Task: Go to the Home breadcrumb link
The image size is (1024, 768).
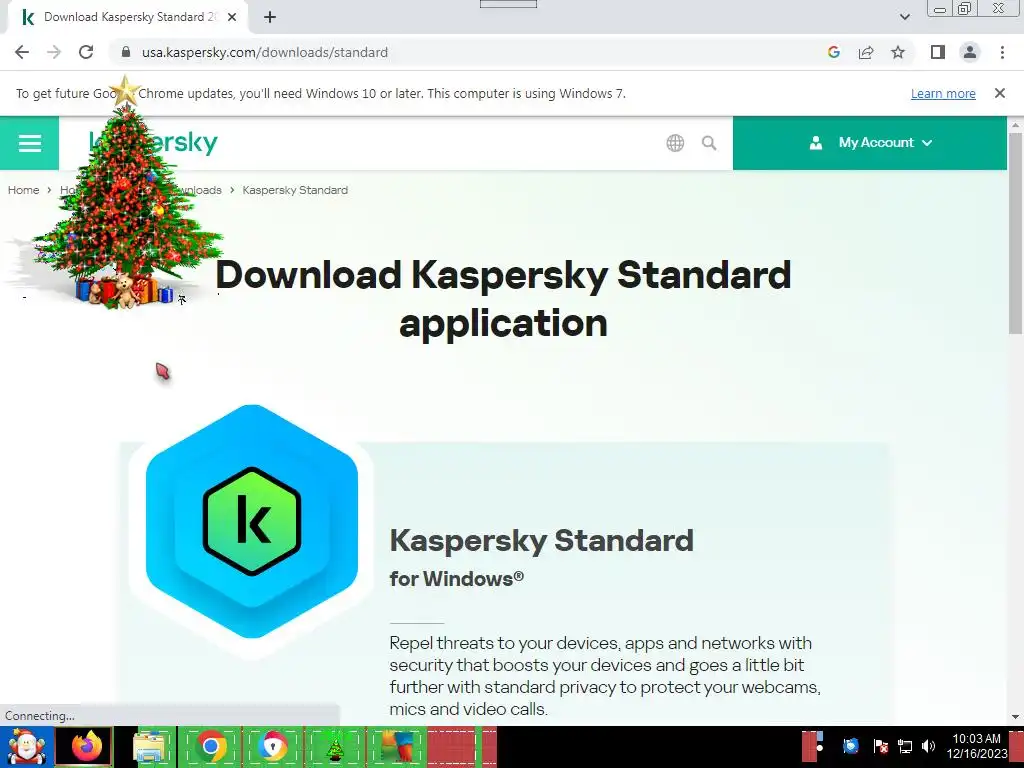Action: 24,190
